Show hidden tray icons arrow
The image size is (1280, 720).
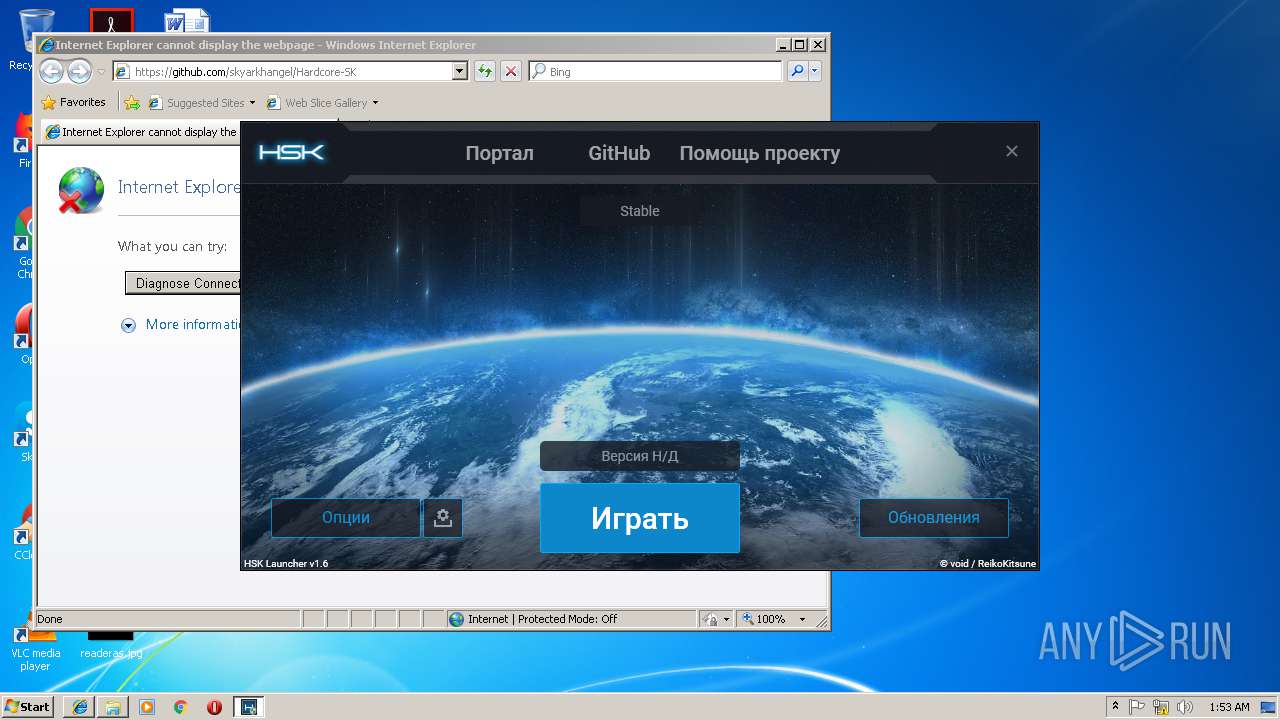tap(1116, 706)
